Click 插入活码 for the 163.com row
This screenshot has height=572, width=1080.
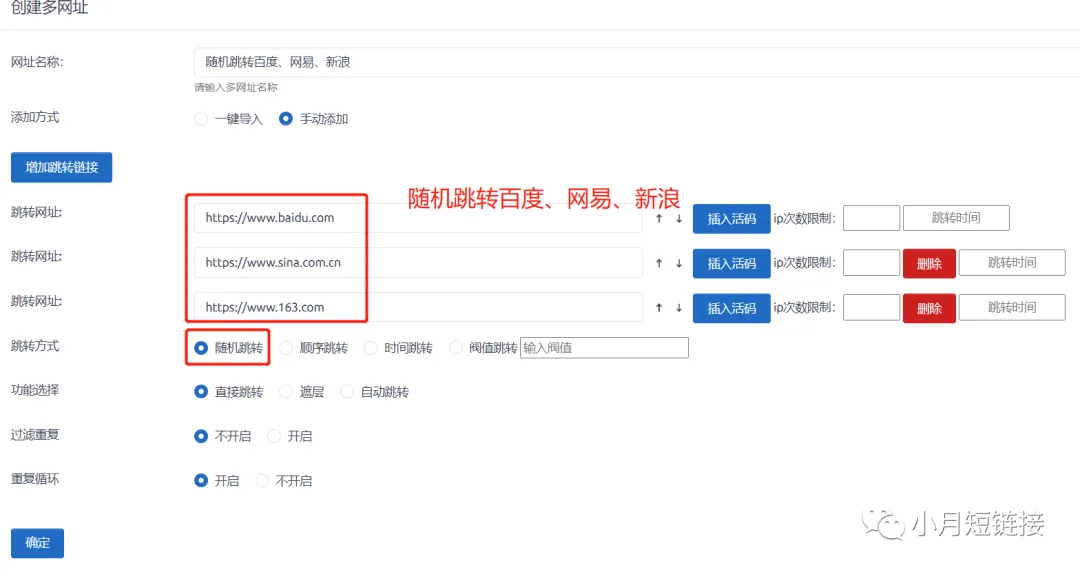pos(731,308)
